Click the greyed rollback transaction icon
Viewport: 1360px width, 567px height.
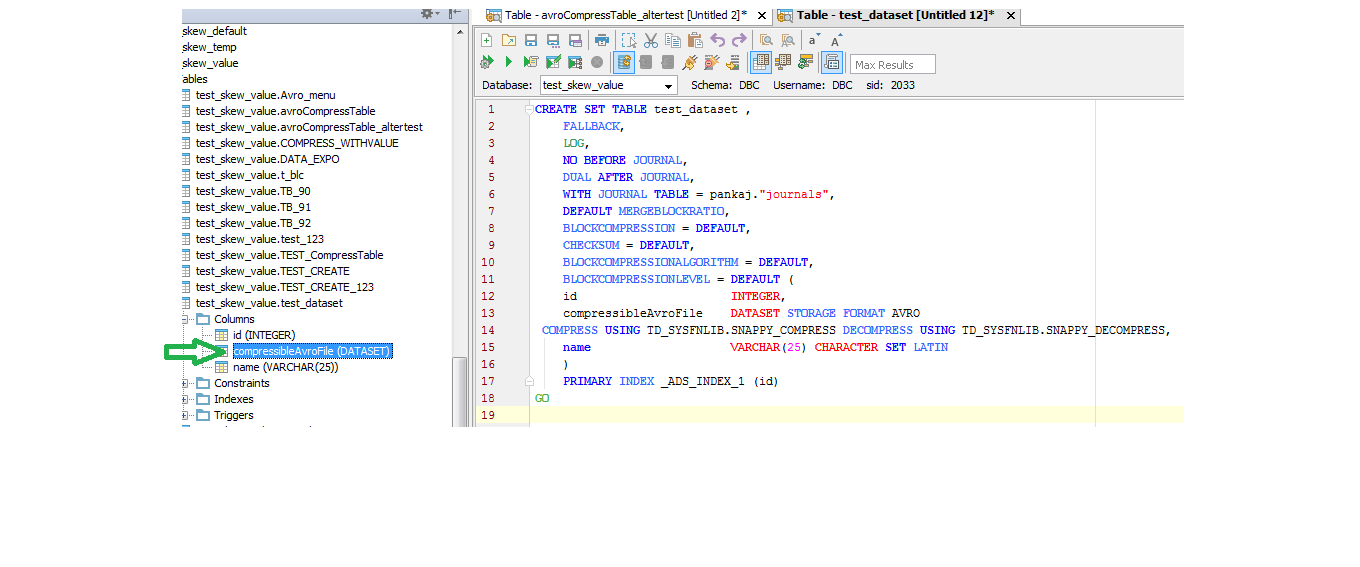pyautogui.click(x=668, y=62)
